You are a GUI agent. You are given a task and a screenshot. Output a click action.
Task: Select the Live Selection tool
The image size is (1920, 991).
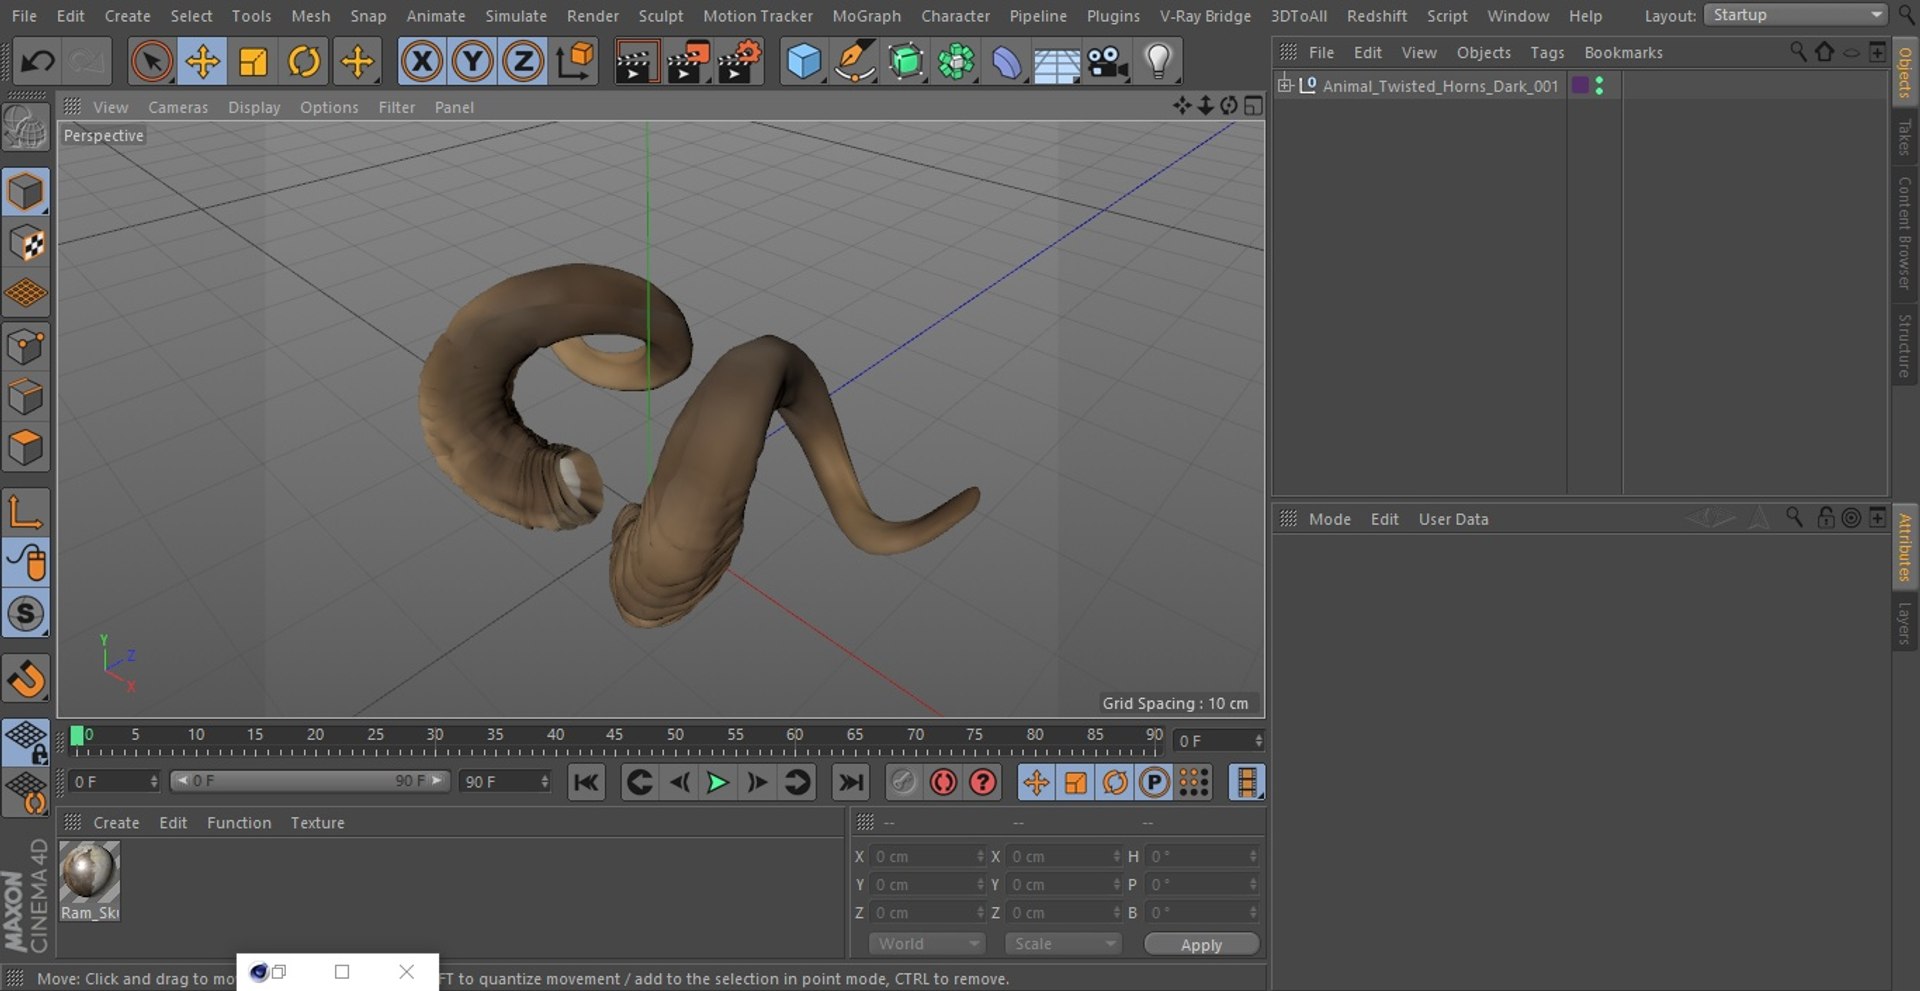[x=151, y=62]
